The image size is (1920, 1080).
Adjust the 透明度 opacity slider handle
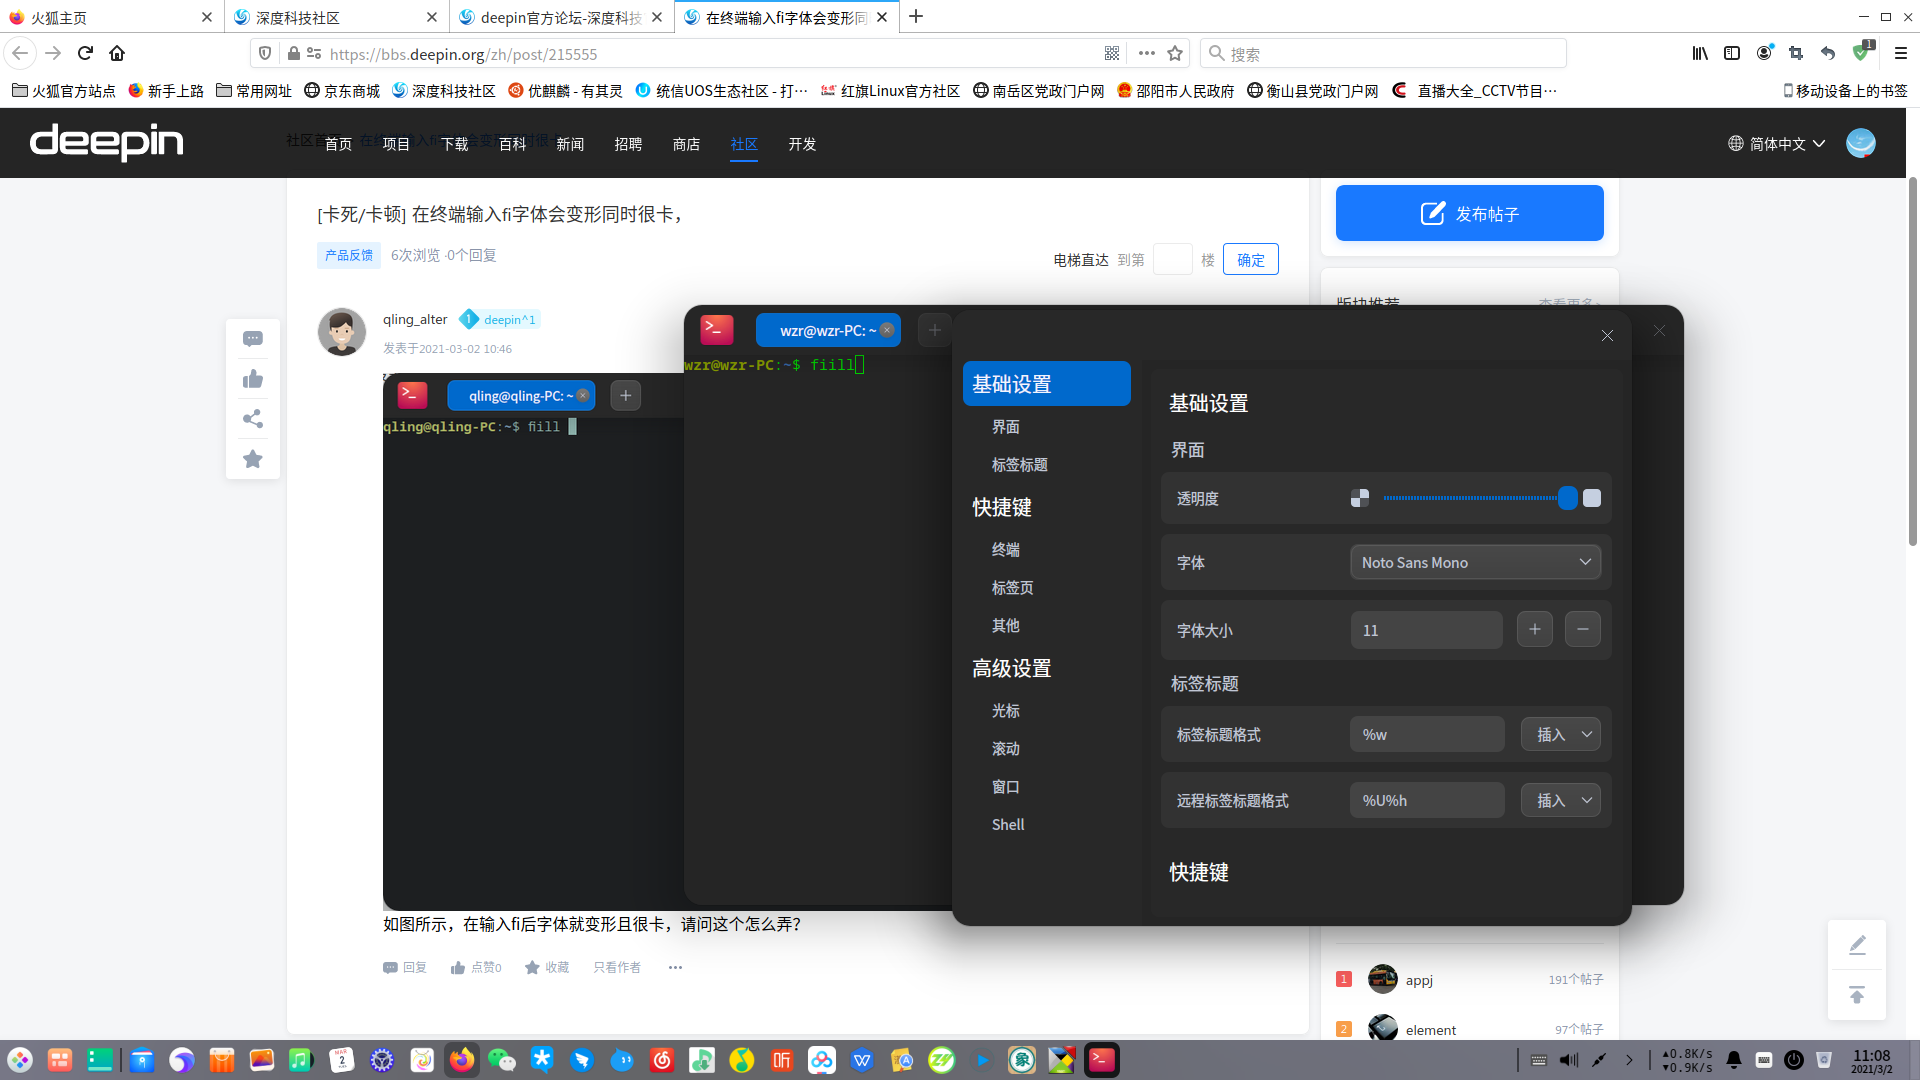(1567, 498)
